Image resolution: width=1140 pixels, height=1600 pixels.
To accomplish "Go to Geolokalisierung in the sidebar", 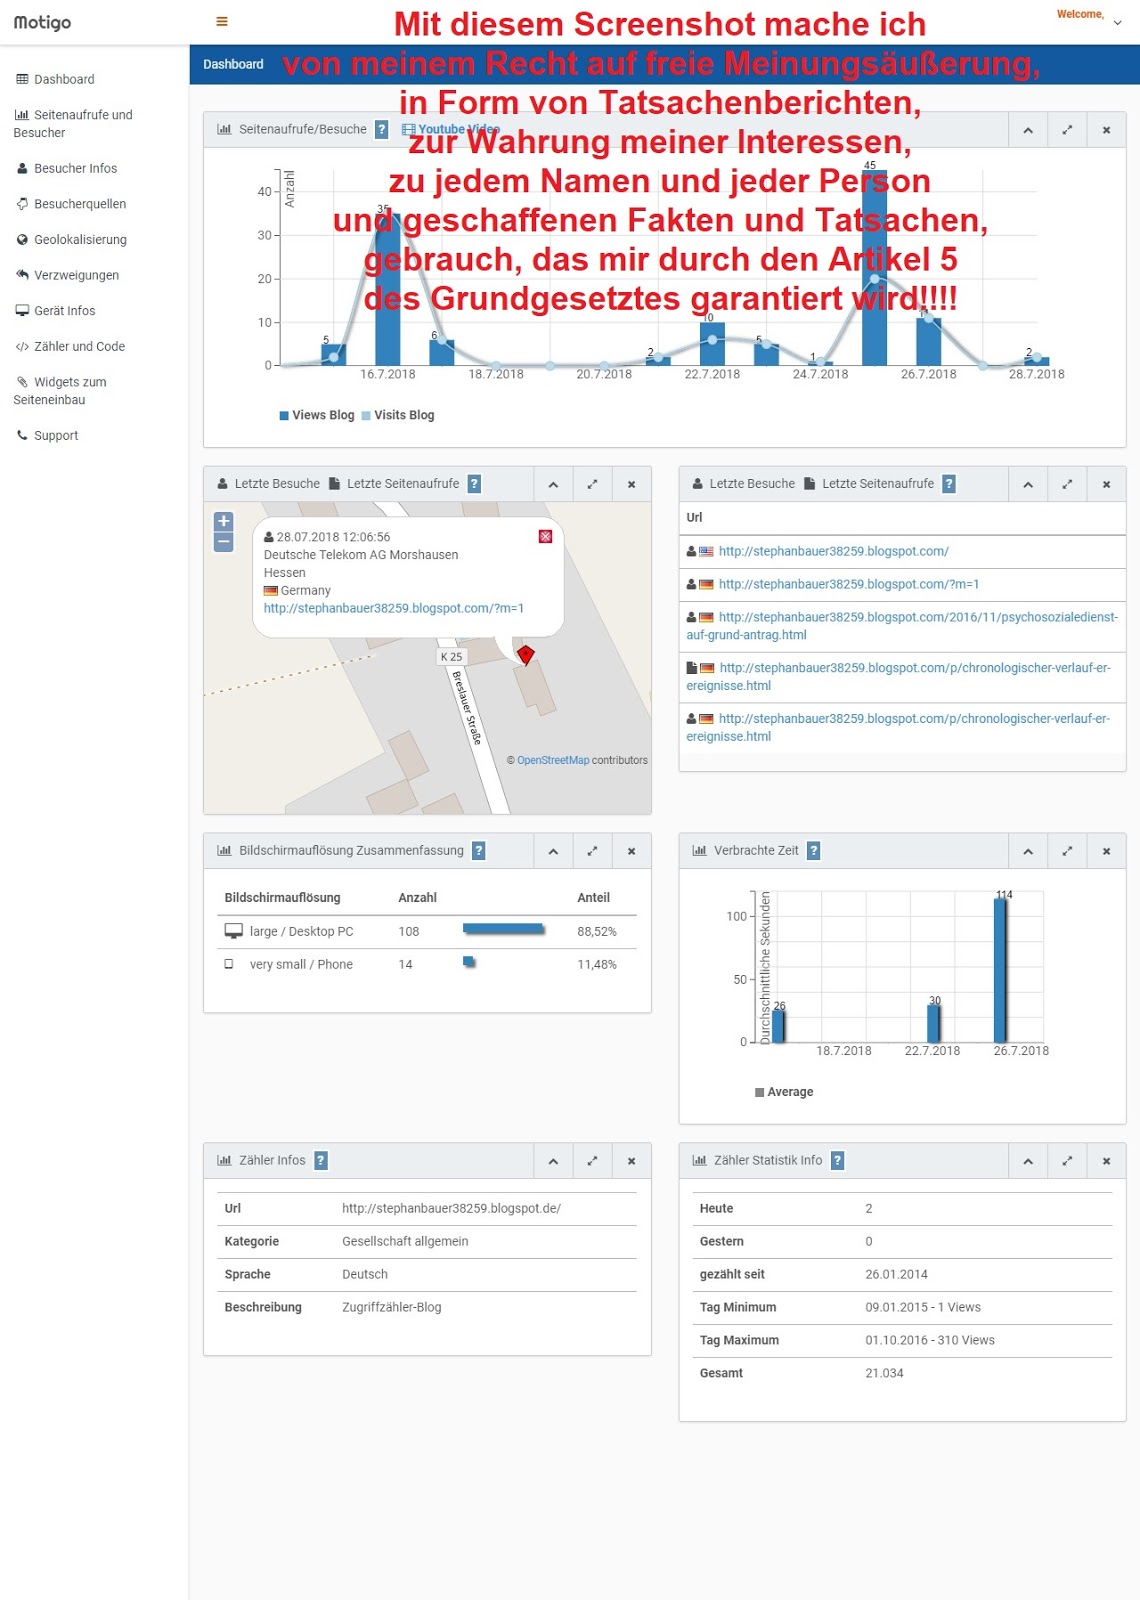I will 71,240.
